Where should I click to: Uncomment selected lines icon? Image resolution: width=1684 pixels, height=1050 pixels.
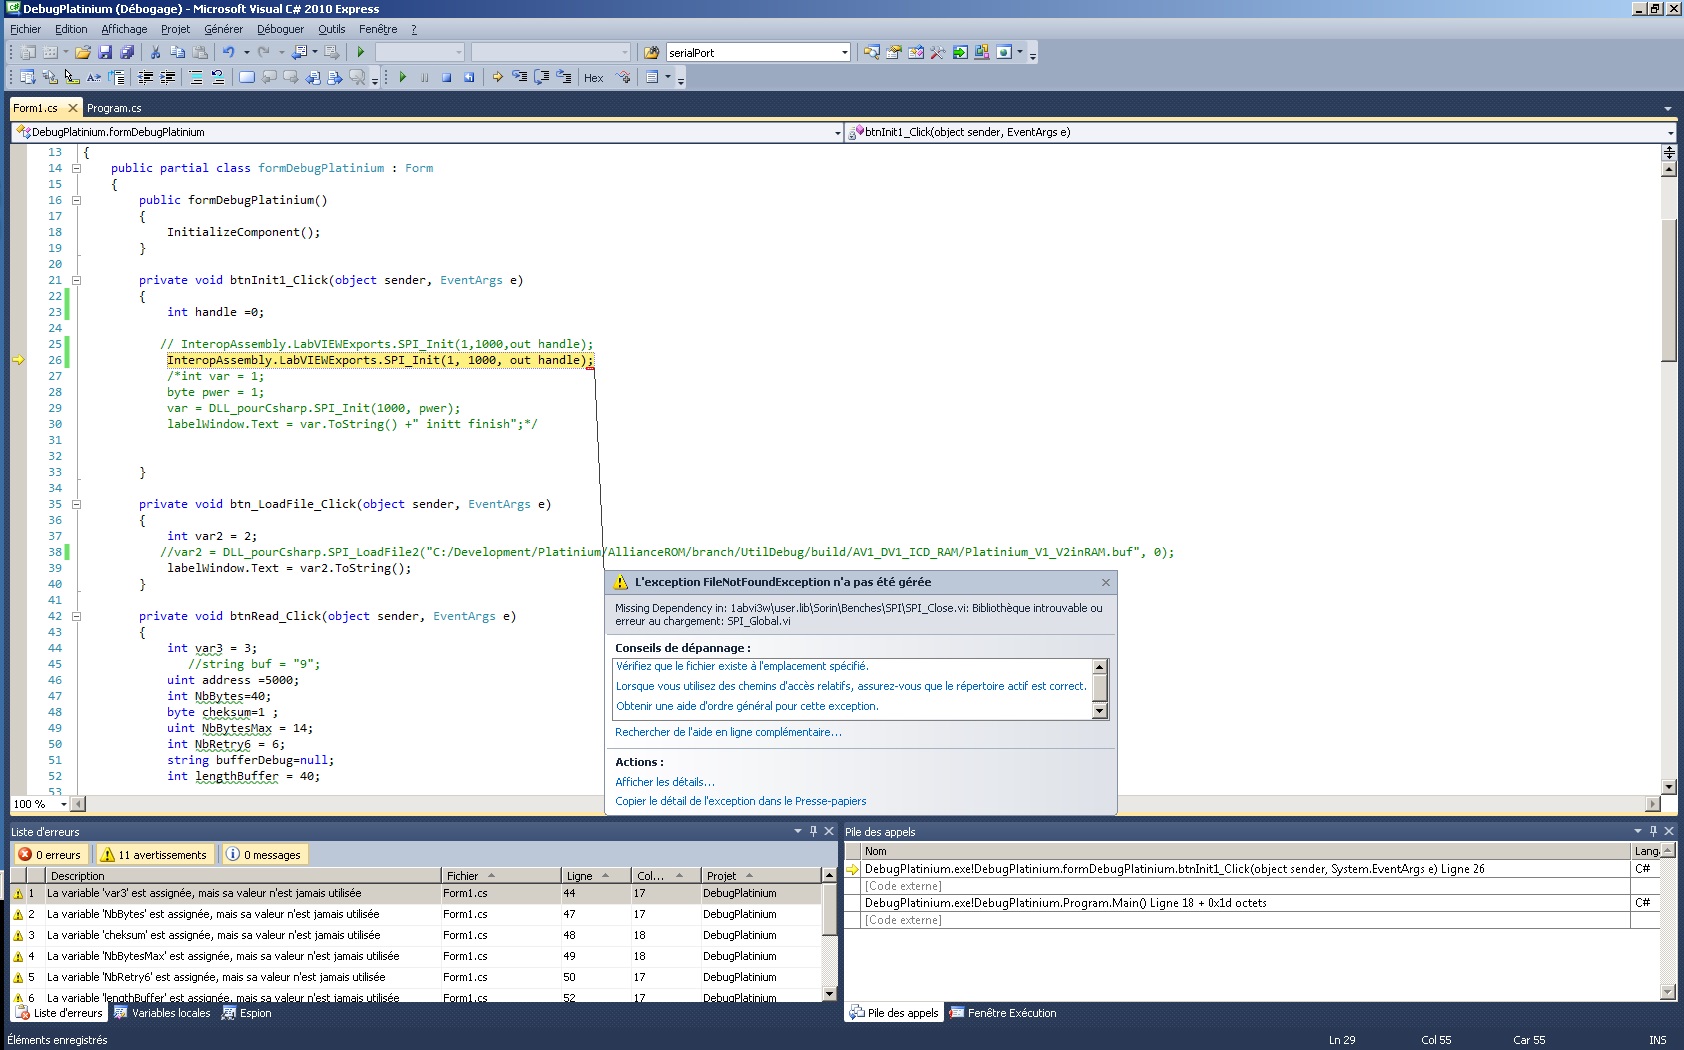point(217,77)
